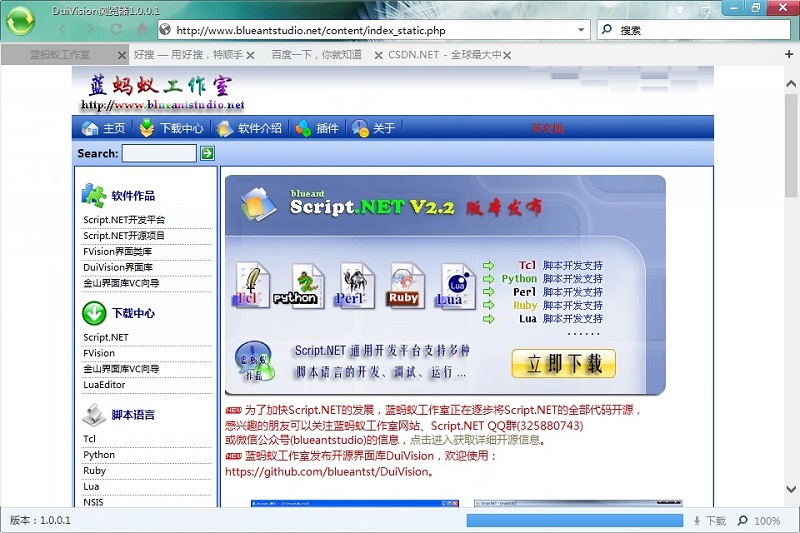The height and width of the screenshot is (533, 800).
Task: Focus the URL address field
Action: coord(375,30)
